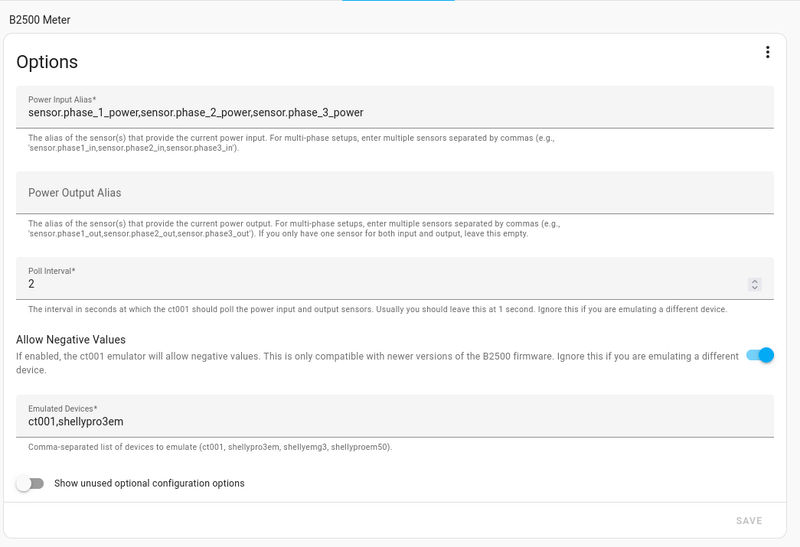Image resolution: width=800 pixels, height=547 pixels.
Task: Click the Allow Negative Values description paragraph
Action: [x=377, y=363]
